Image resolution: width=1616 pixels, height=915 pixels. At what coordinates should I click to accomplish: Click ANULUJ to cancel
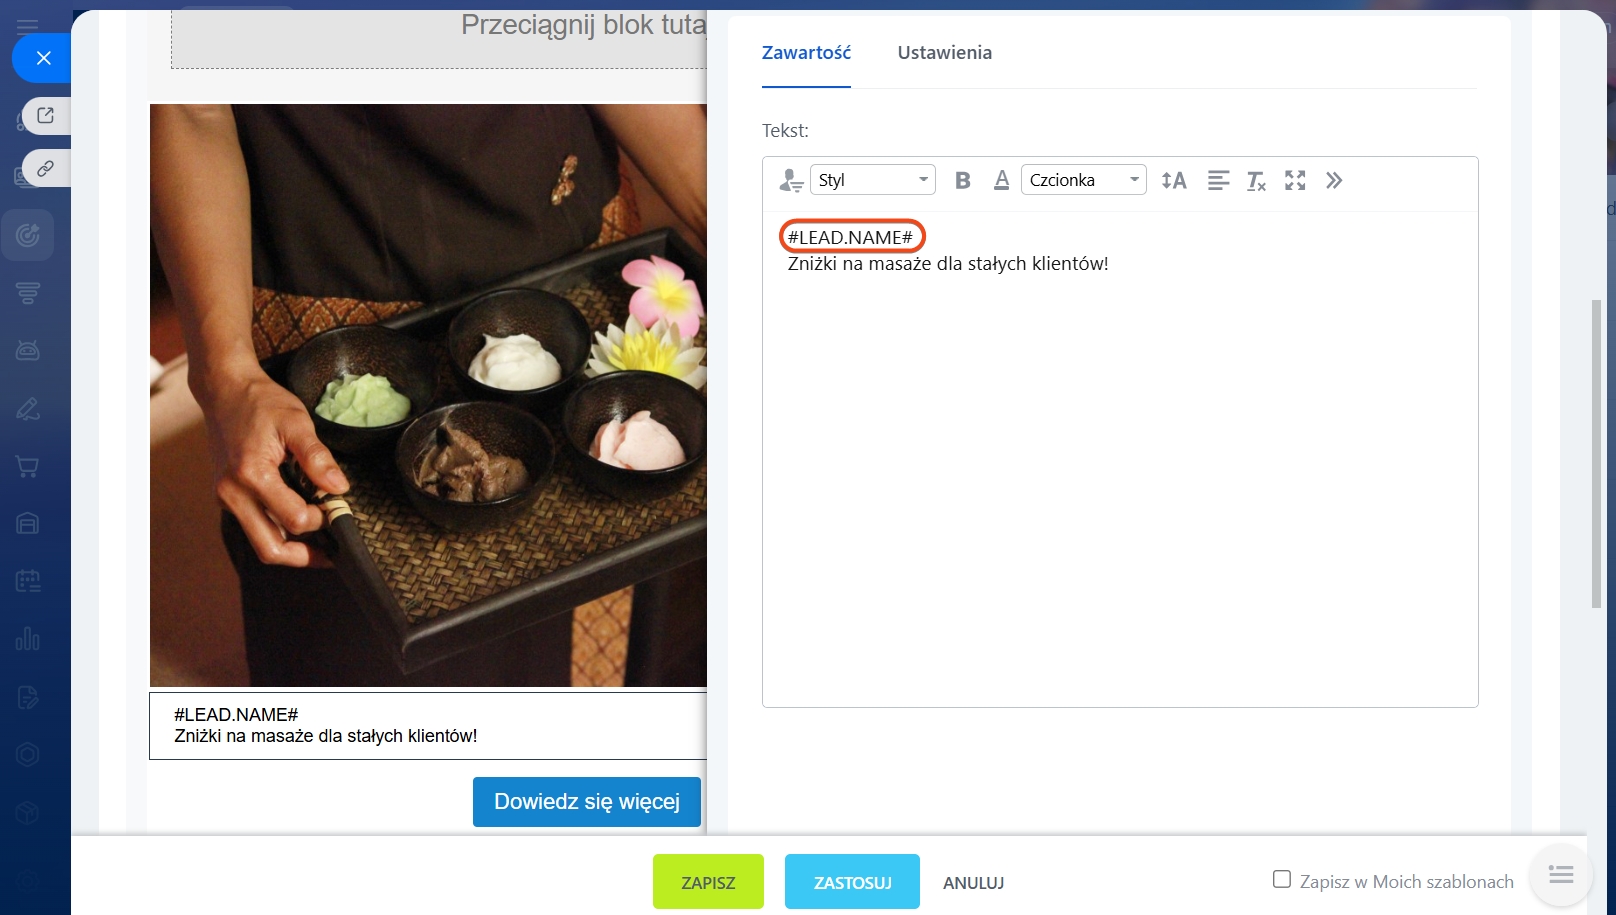tap(974, 883)
